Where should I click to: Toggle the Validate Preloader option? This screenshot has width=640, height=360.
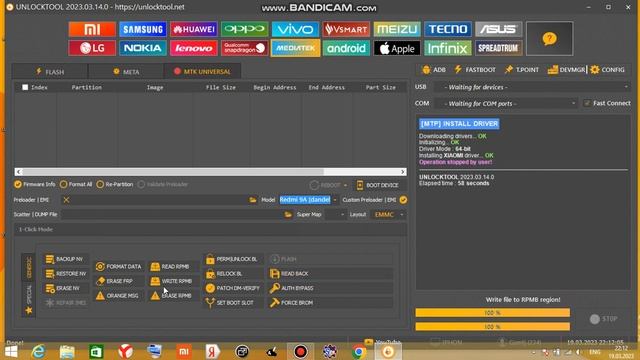tap(162, 184)
